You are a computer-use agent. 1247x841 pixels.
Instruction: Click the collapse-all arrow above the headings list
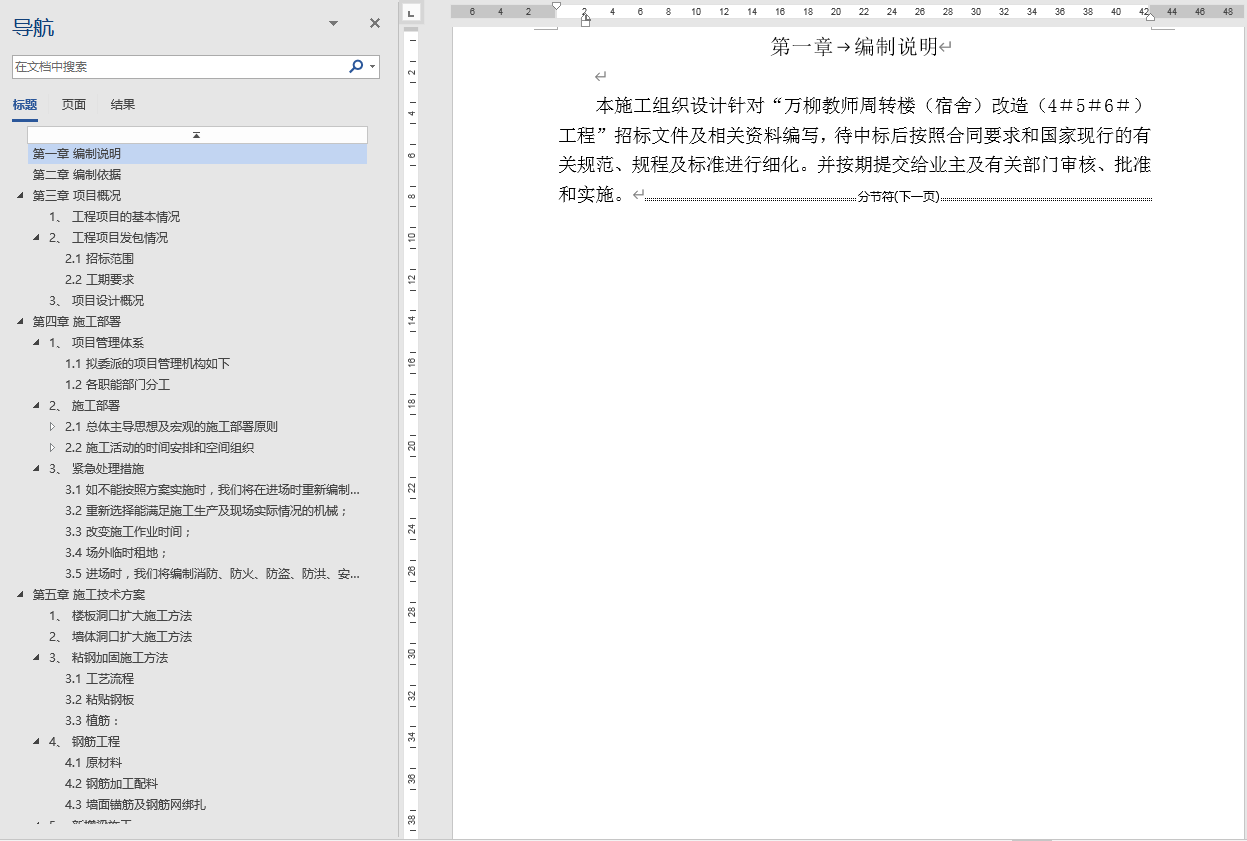click(x=197, y=134)
